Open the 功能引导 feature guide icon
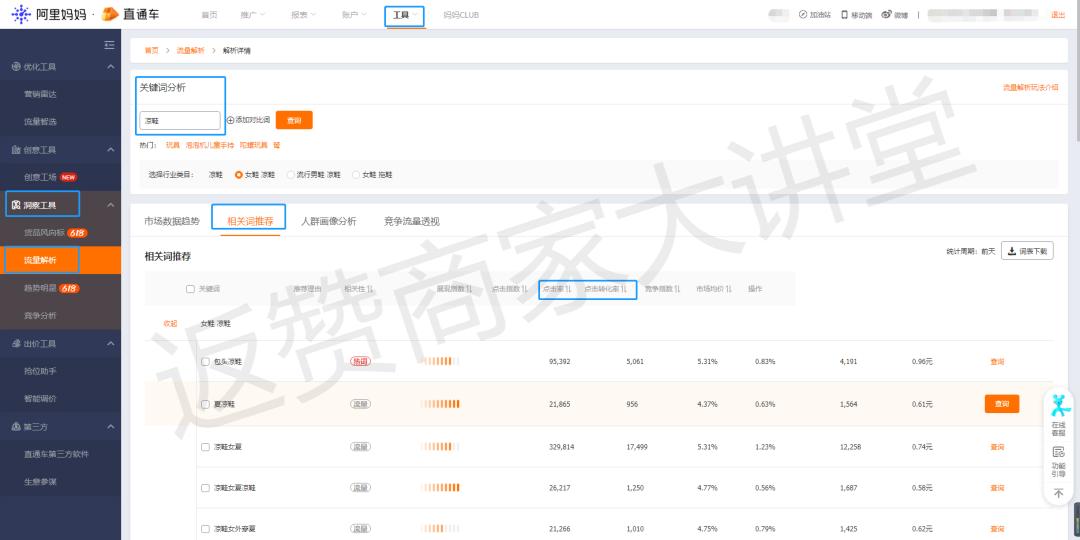 click(1059, 453)
